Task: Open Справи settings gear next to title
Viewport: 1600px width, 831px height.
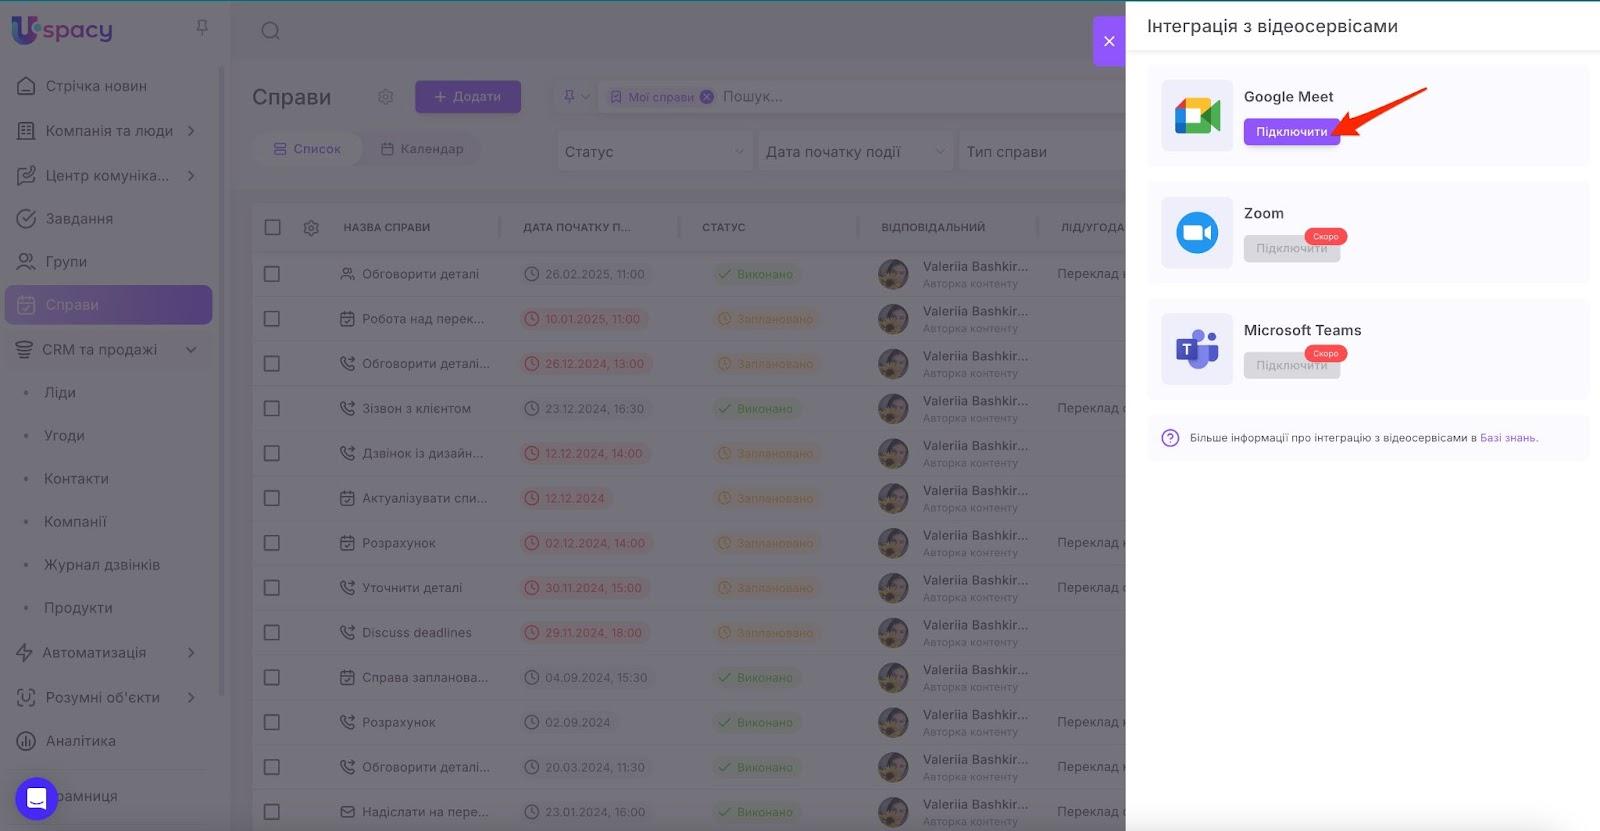Action: tap(385, 97)
